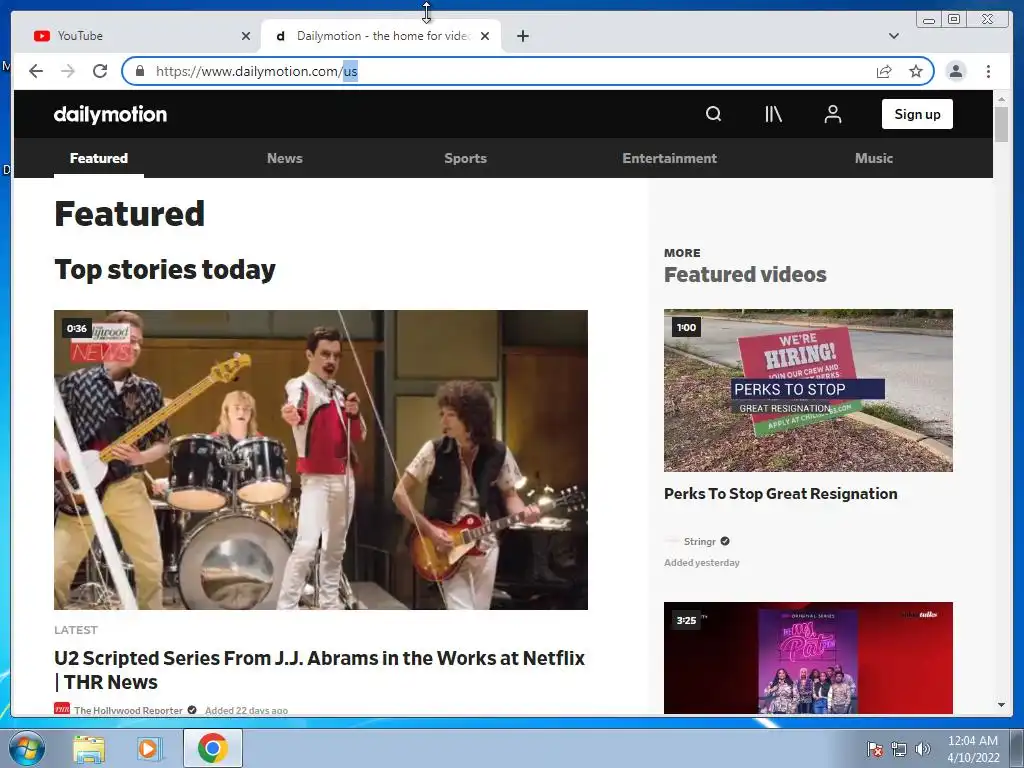Open the News category tab
Screen dimensions: 1024x768
[x=285, y=158]
